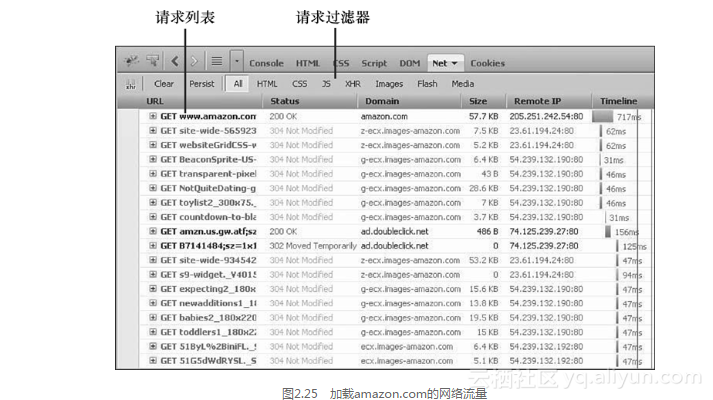713x400 pixels.
Task: Sort by the Size column header
Action: tap(478, 101)
